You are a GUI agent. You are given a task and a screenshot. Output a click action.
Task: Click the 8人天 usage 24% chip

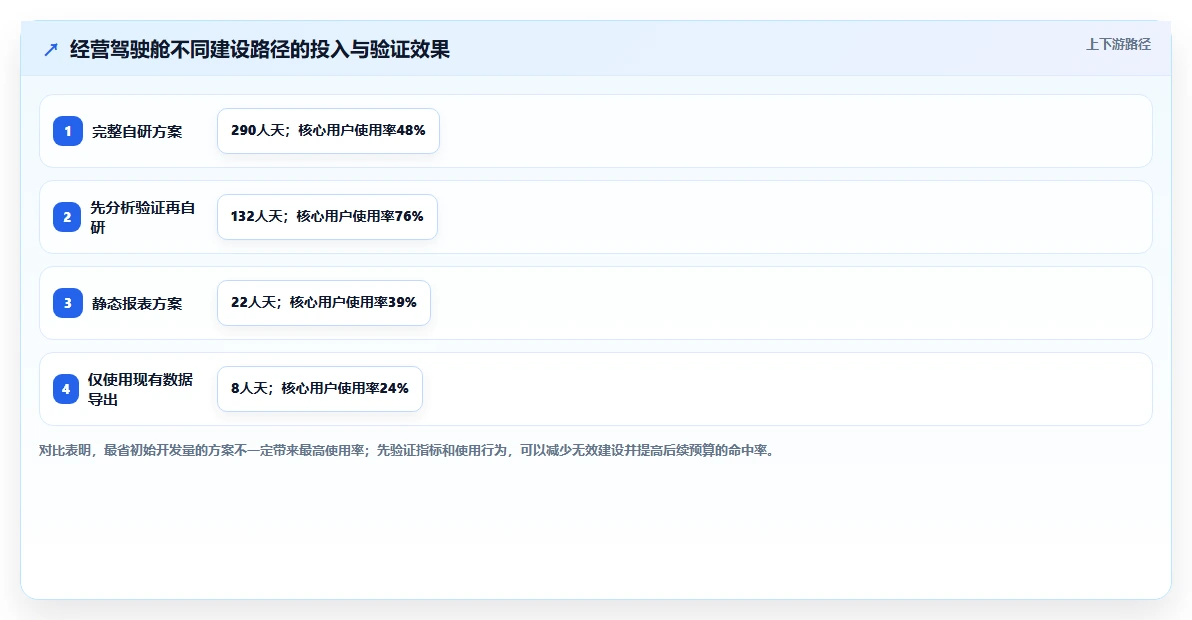point(319,388)
